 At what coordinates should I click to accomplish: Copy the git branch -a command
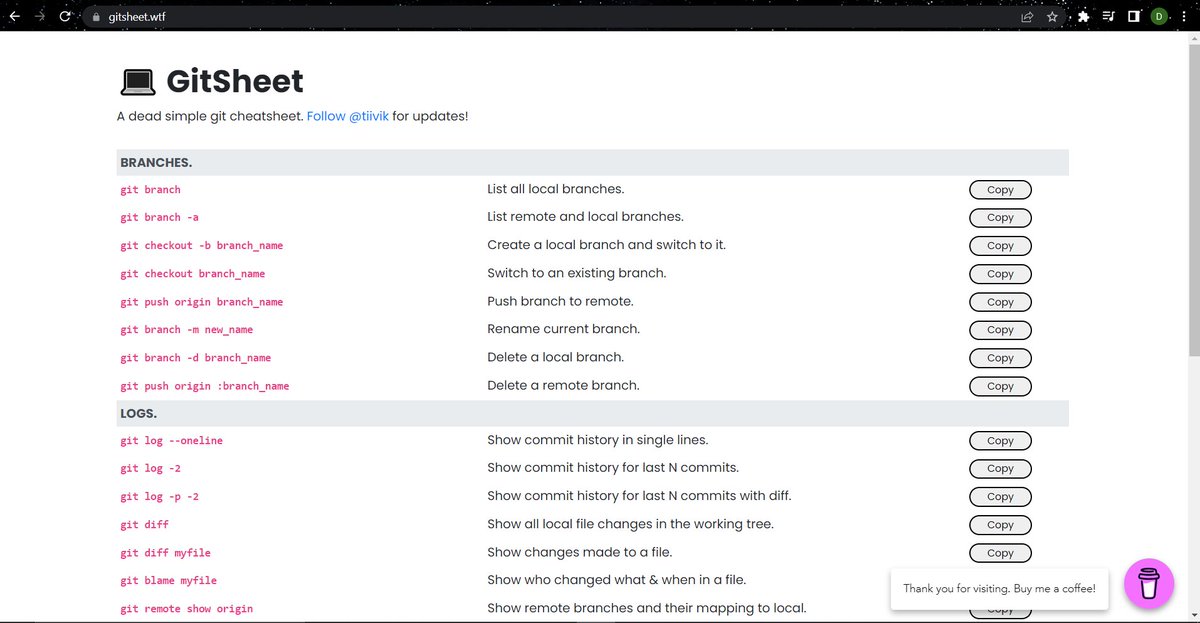point(1000,218)
